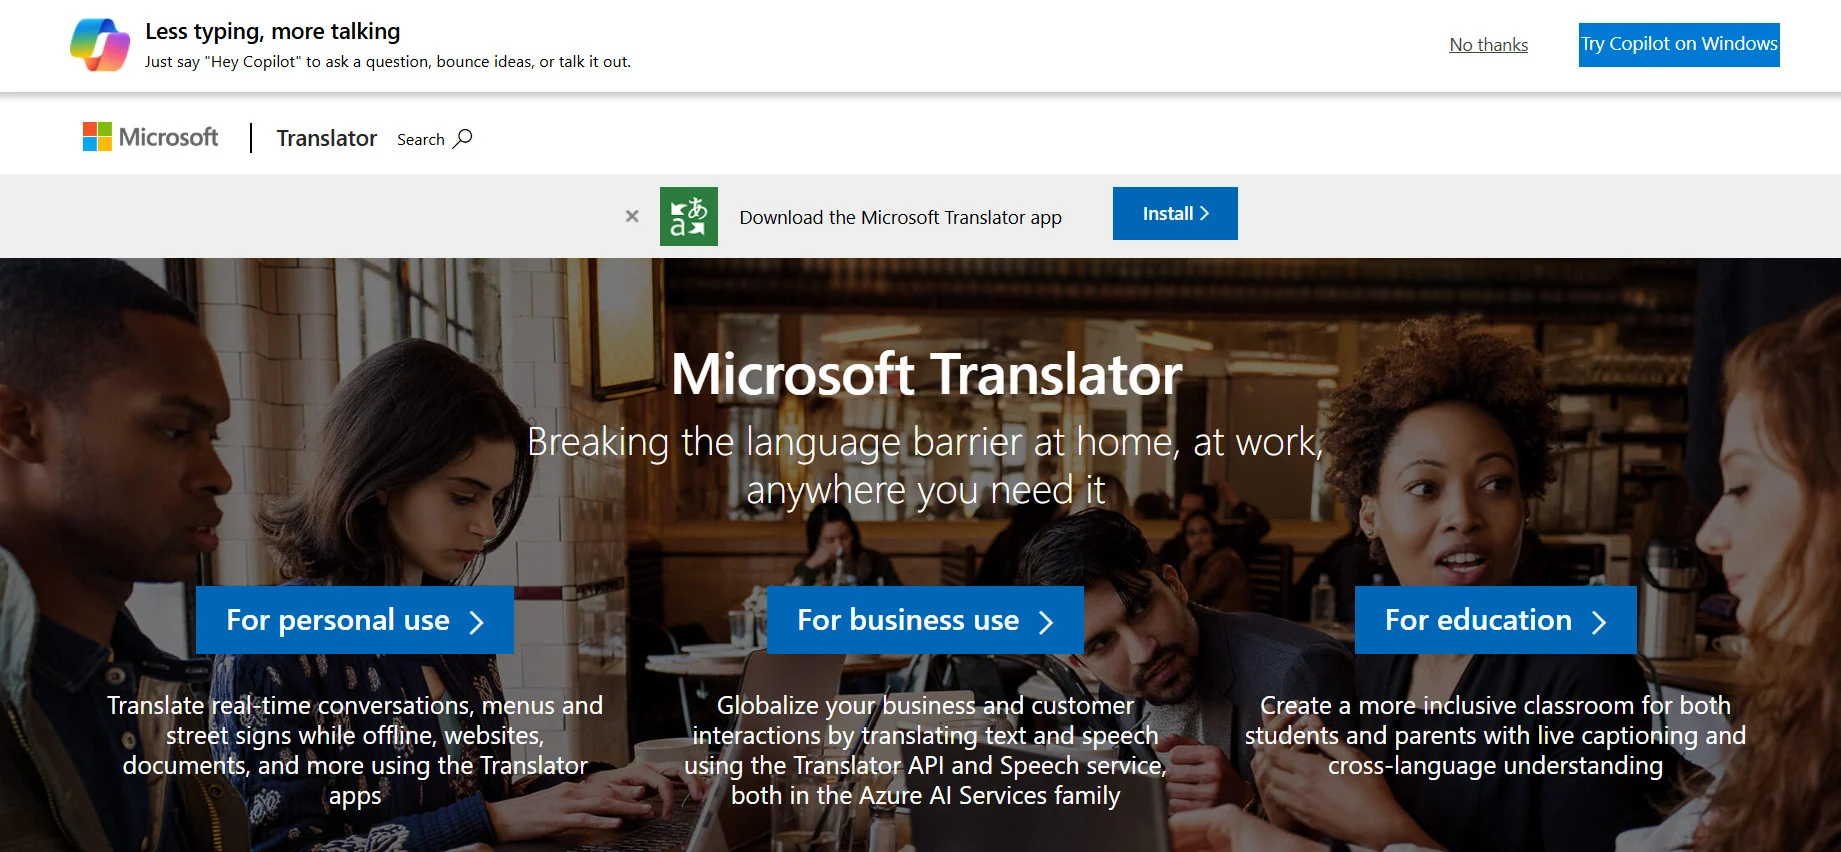The image size is (1841, 852).
Task: Click Try Copilot on Windows button
Action: click(x=1679, y=45)
